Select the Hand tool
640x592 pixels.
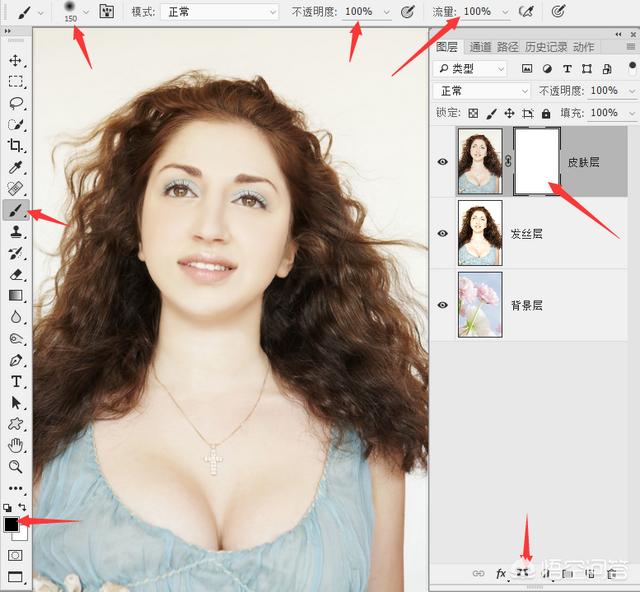[x=16, y=445]
